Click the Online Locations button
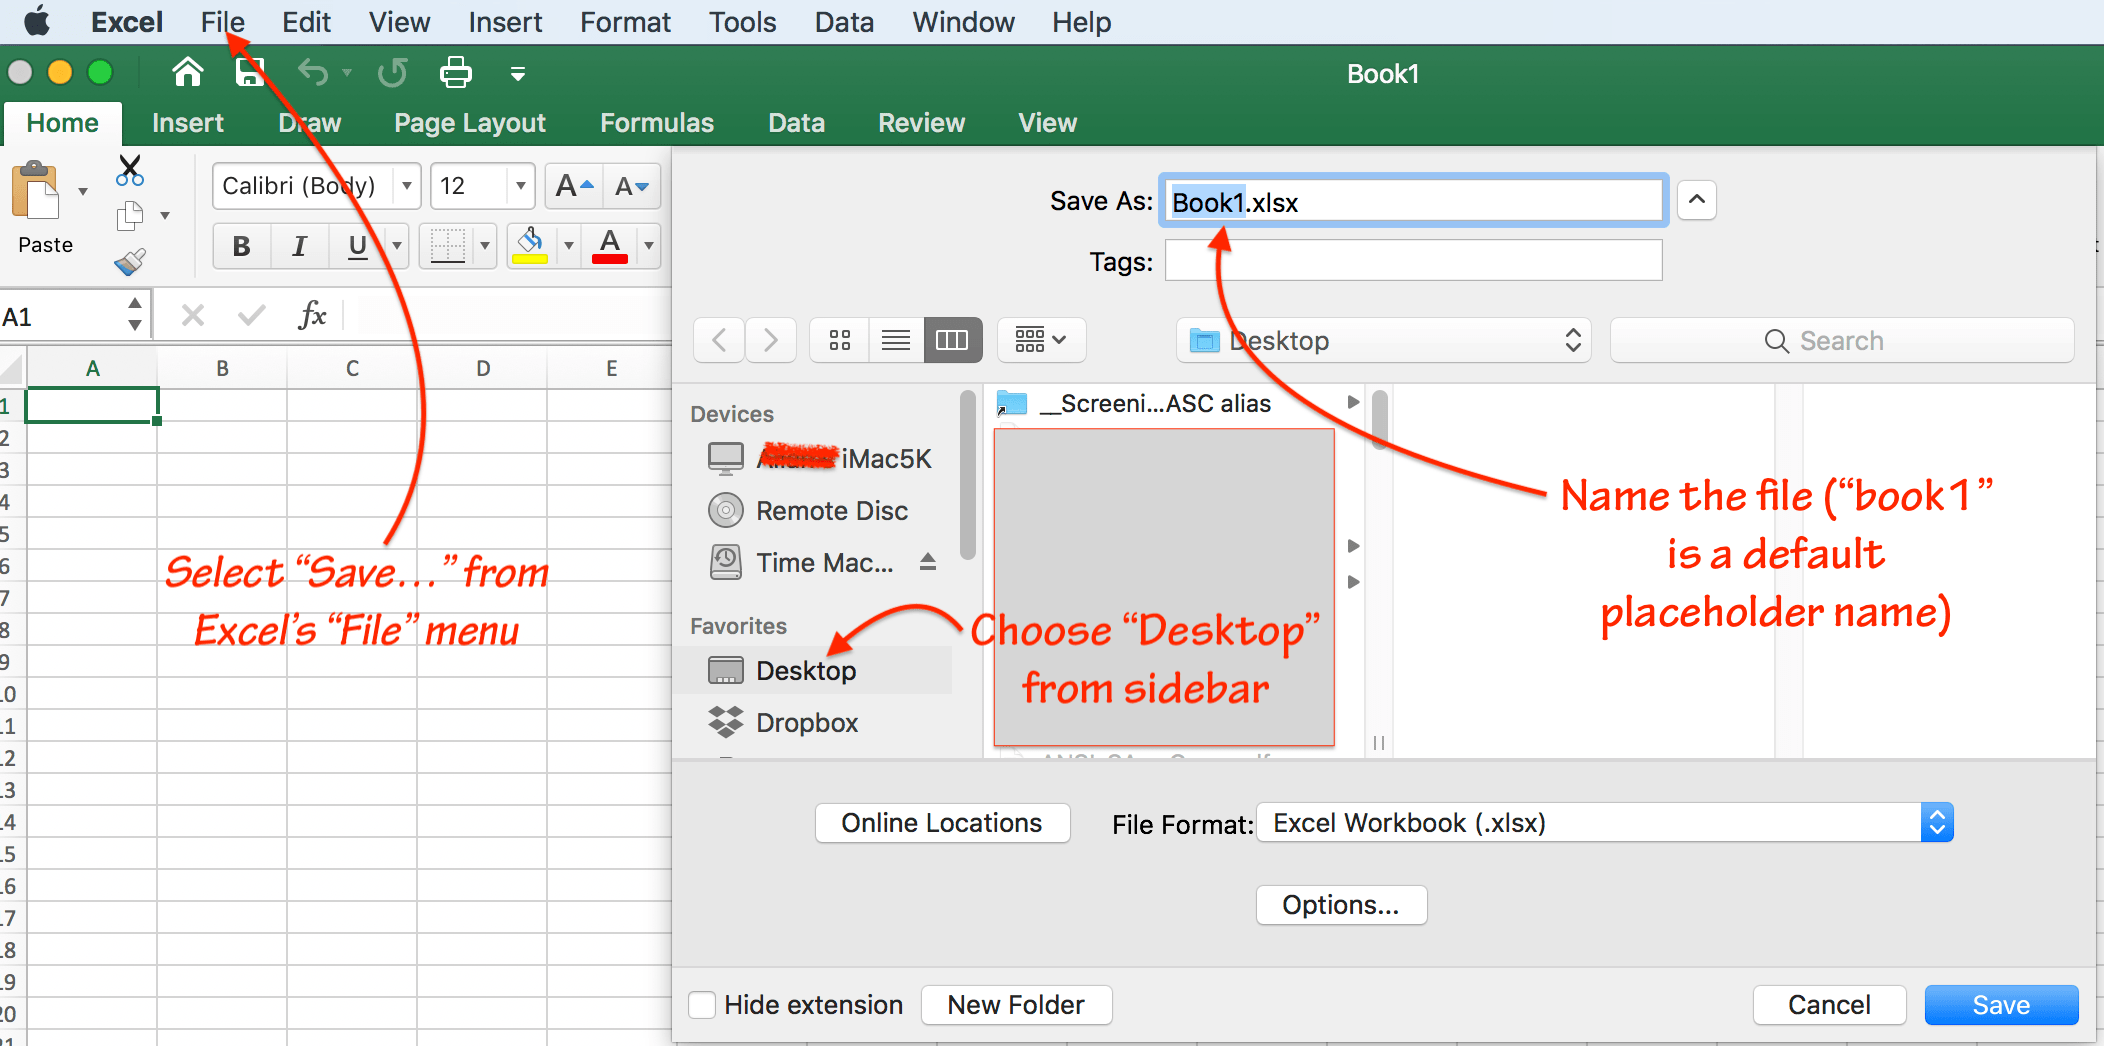The height and width of the screenshot is (1046, 2104). tap(942, 822)
